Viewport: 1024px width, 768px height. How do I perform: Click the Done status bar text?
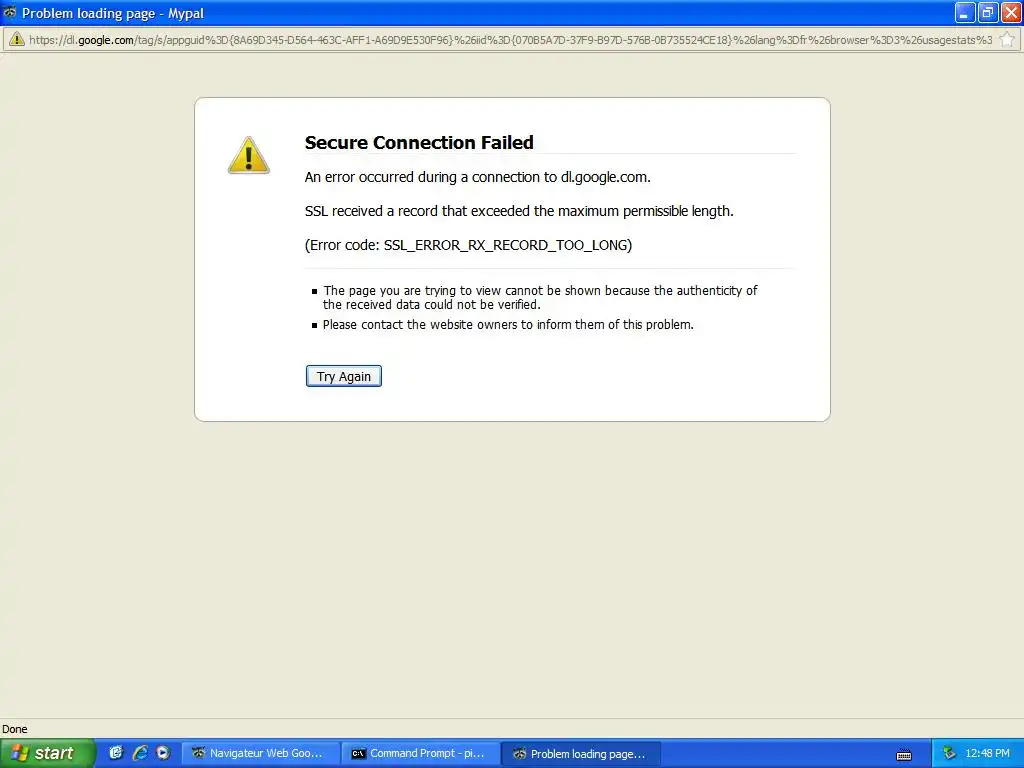point(14,729)
